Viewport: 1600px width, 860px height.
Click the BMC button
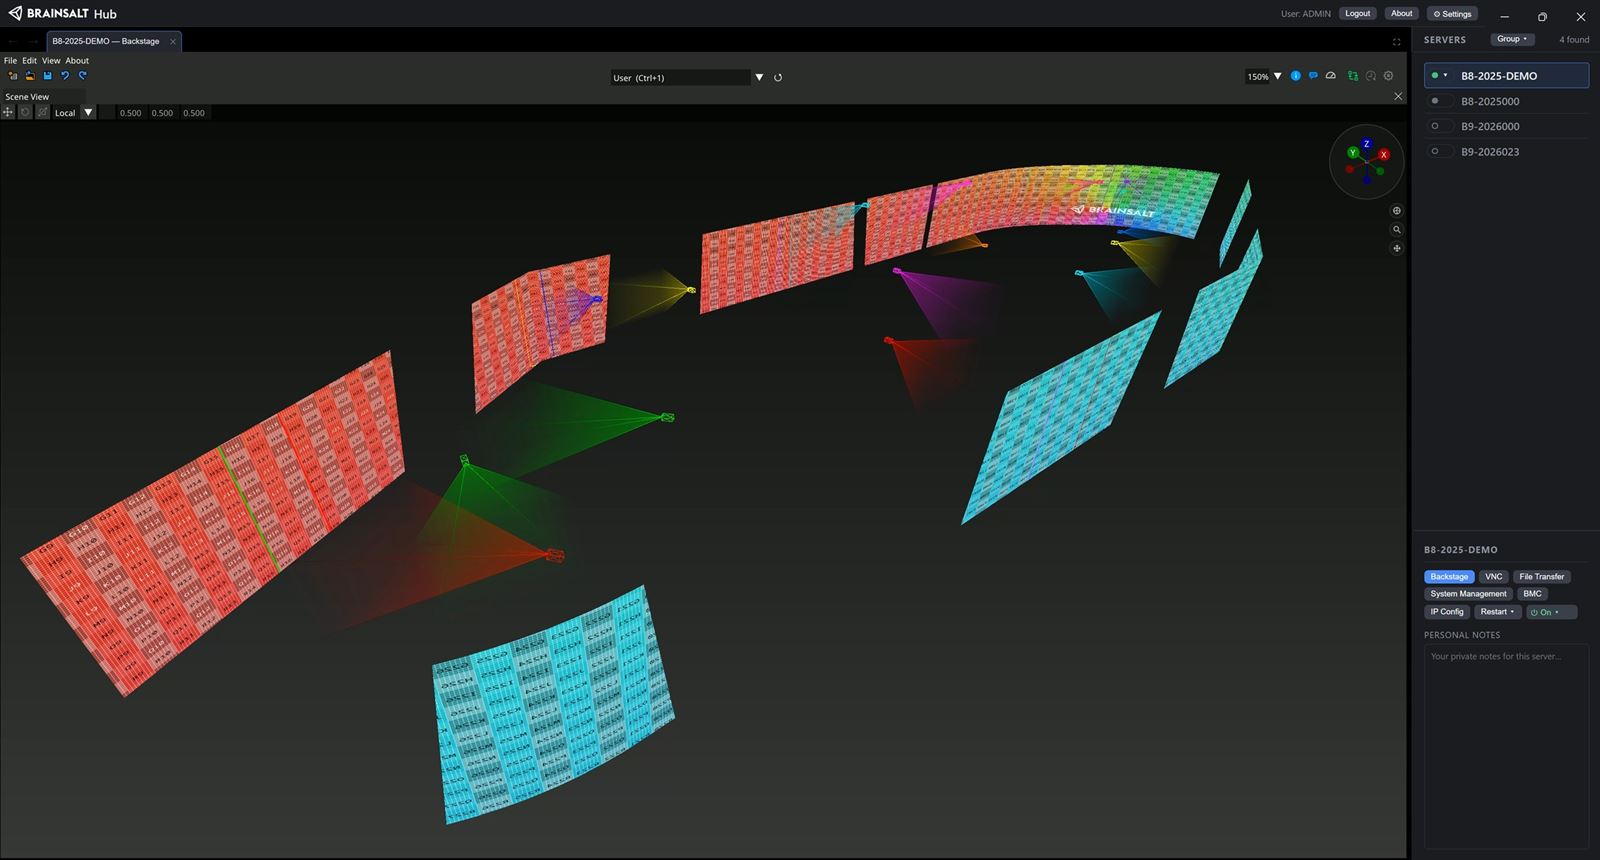[x=1532, y=594]
